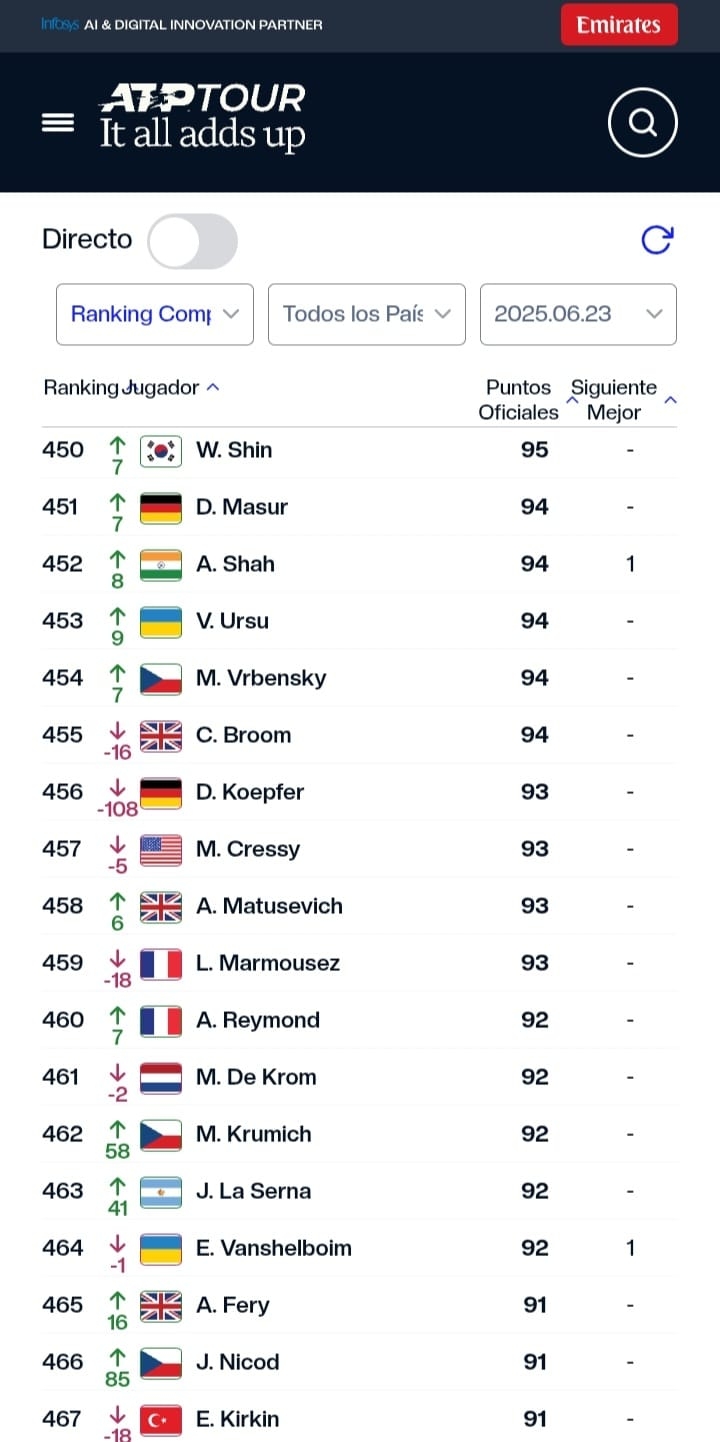Click Argentina flag beside J. La Serna
The width and height of the screenshot is (720, 1442).
tap(160, 1192)
